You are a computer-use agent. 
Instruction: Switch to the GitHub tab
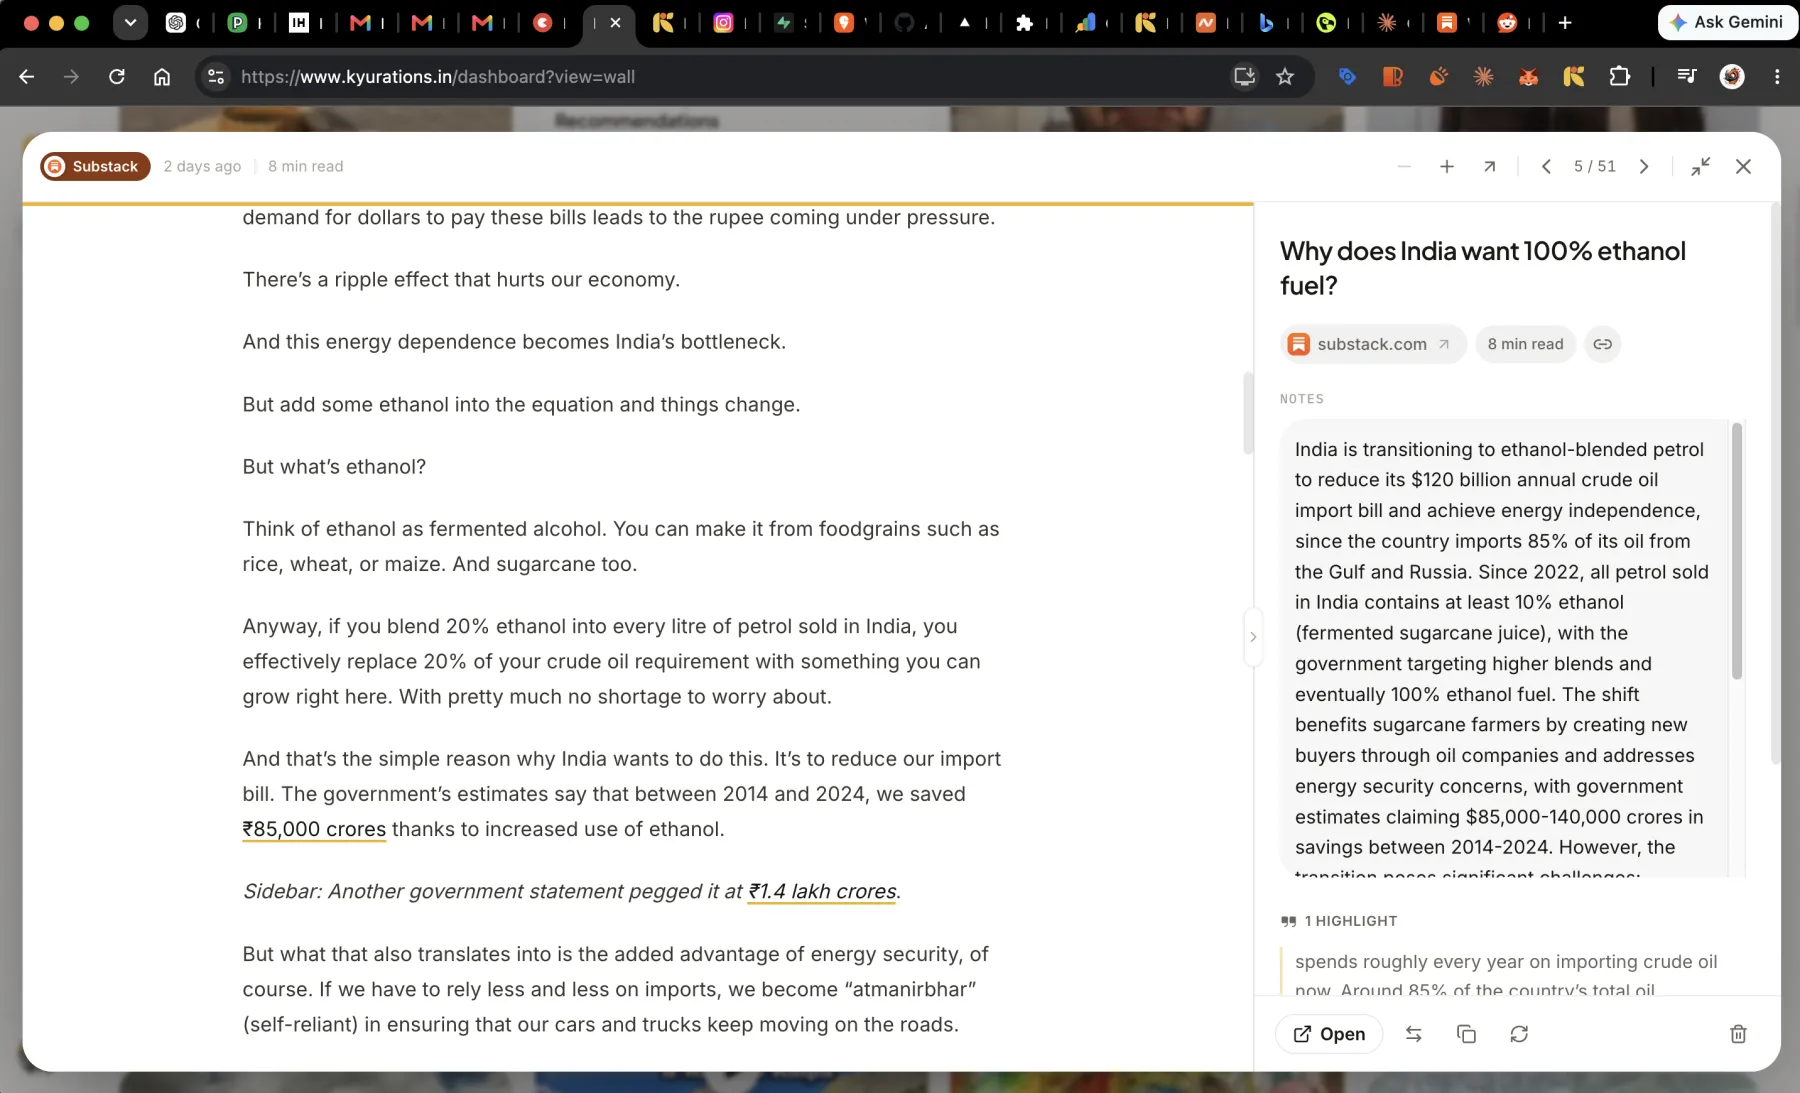coord(905,22)
